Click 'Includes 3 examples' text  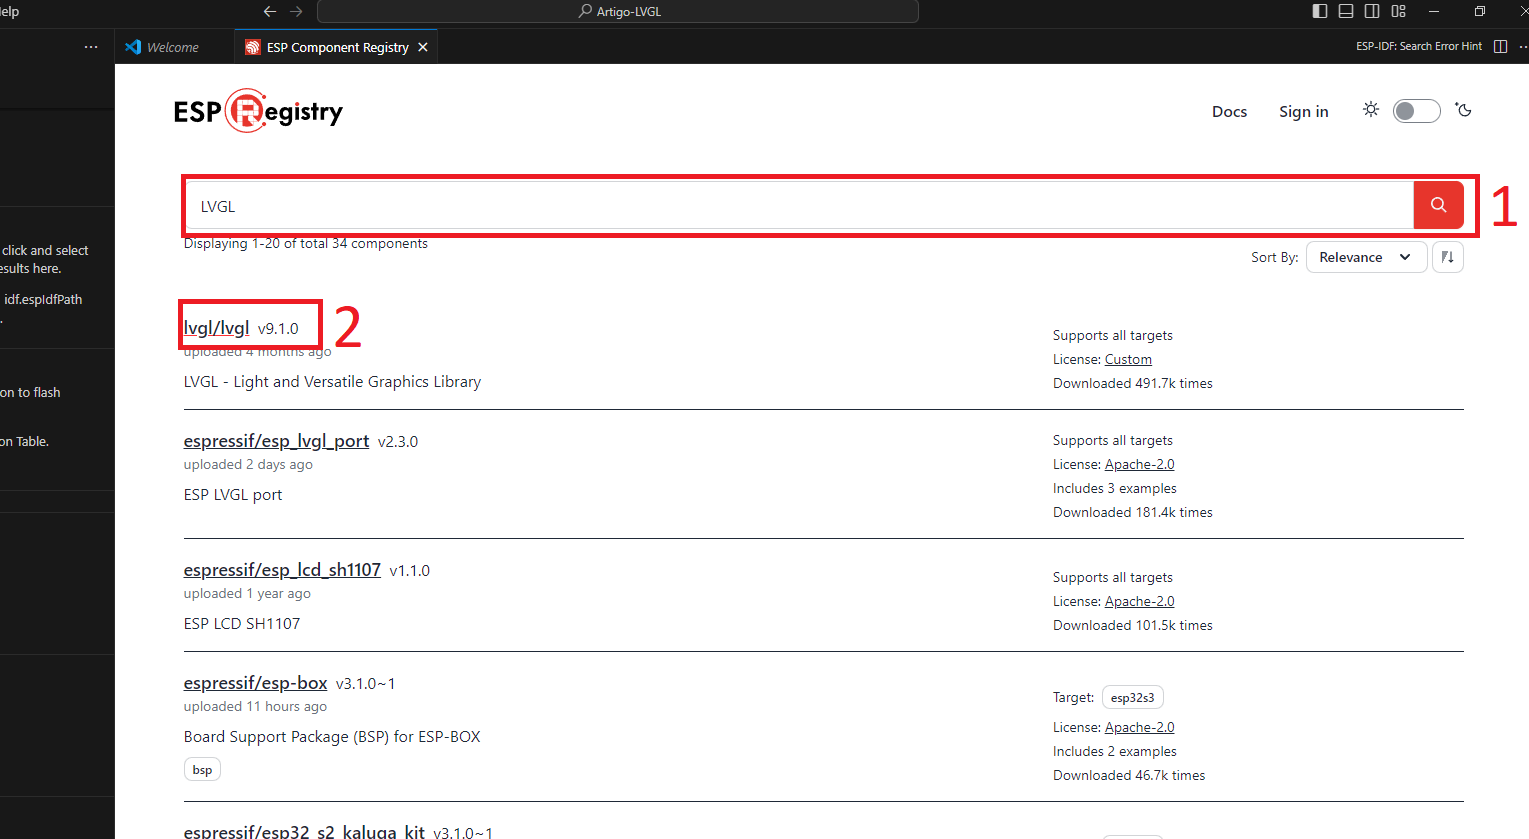click(x=1115, y=488)
